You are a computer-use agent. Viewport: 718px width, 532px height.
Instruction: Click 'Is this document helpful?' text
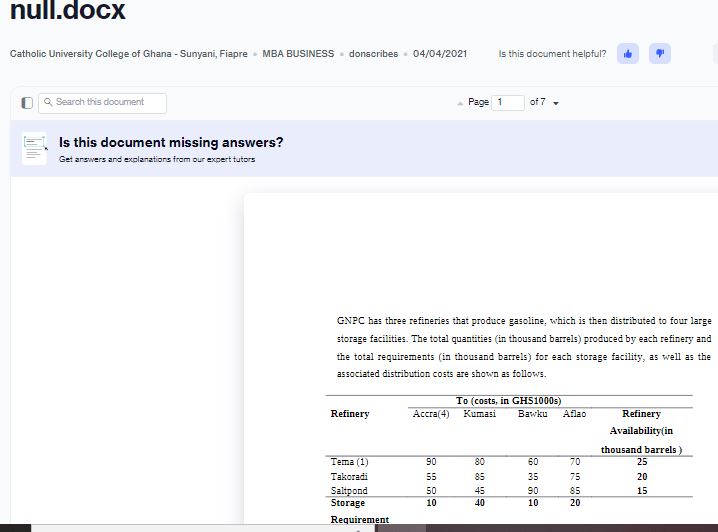coord(552,54)
